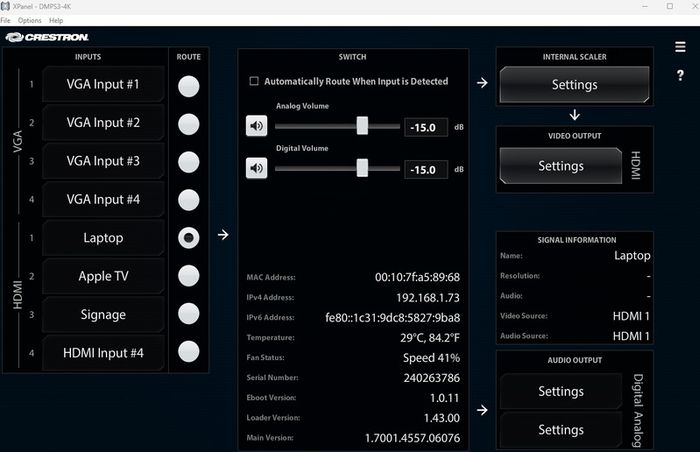This screenshot has height=452, width=700.
Task: Open the Help menu
Action: 56,21
